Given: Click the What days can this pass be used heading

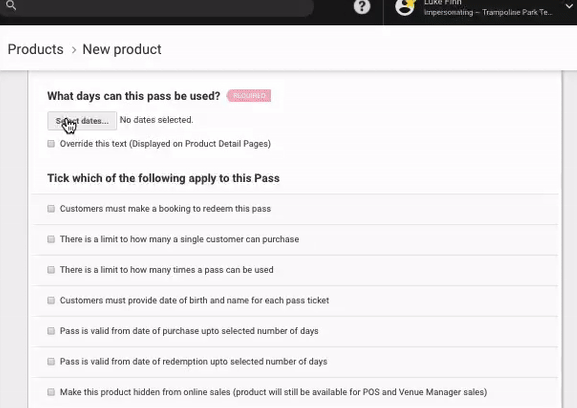Looking at the screenshot, I should [x=134, y=96].
